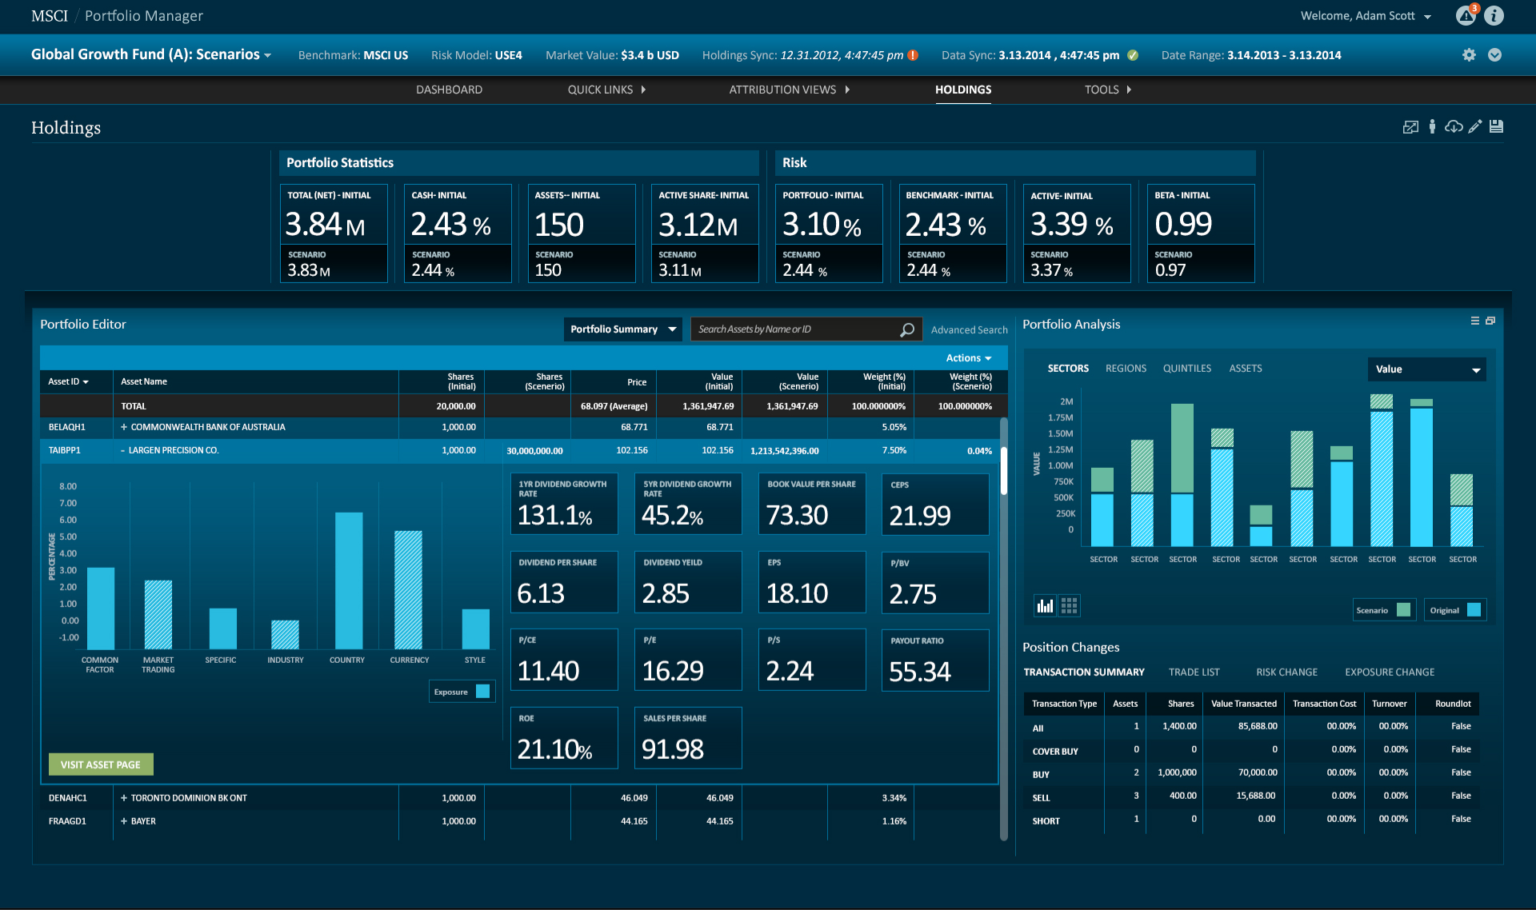1536x910 pixels.
Task: Open the alerts warning icon with badge 3
Action: click(x=1466, y=15)
